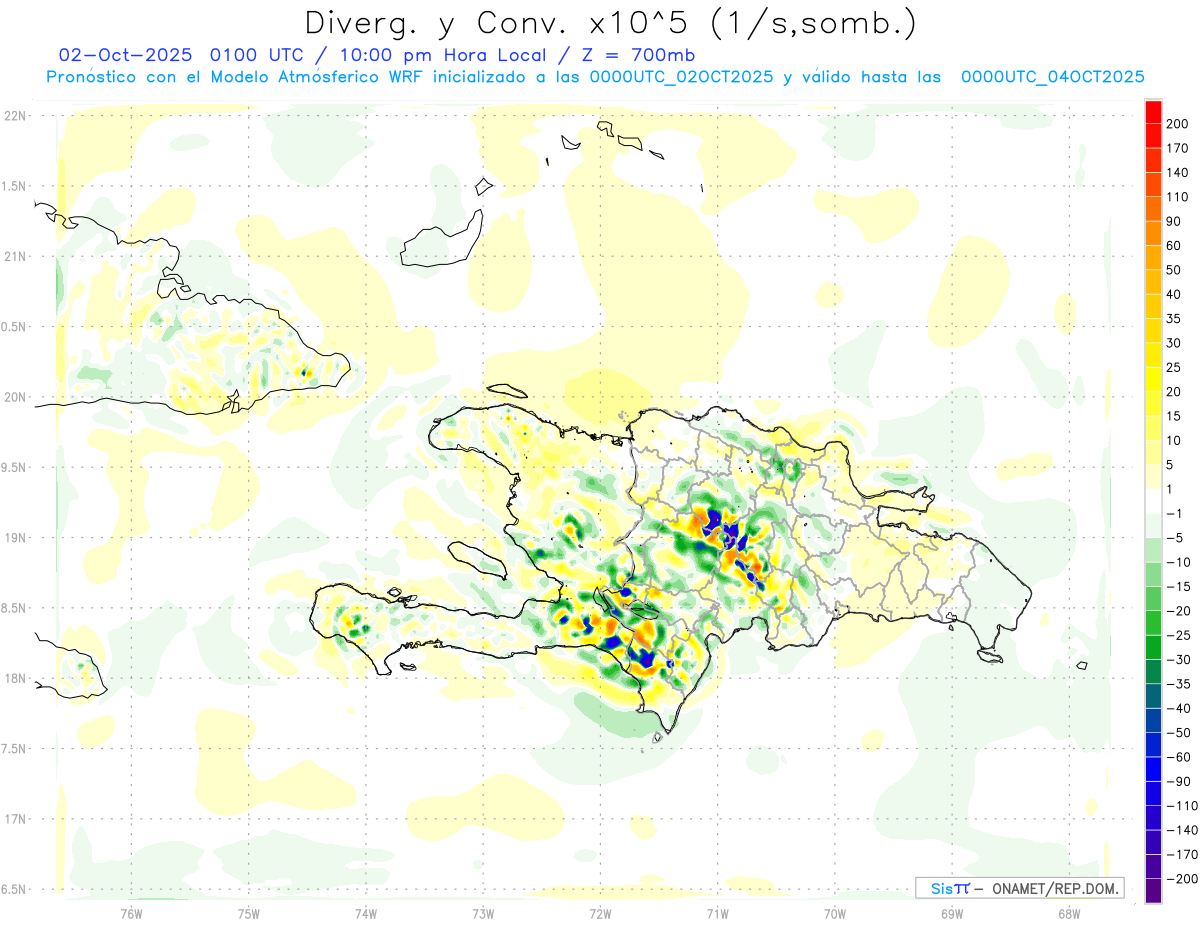Click the "18N" latitude label

[x=14, y=678]
